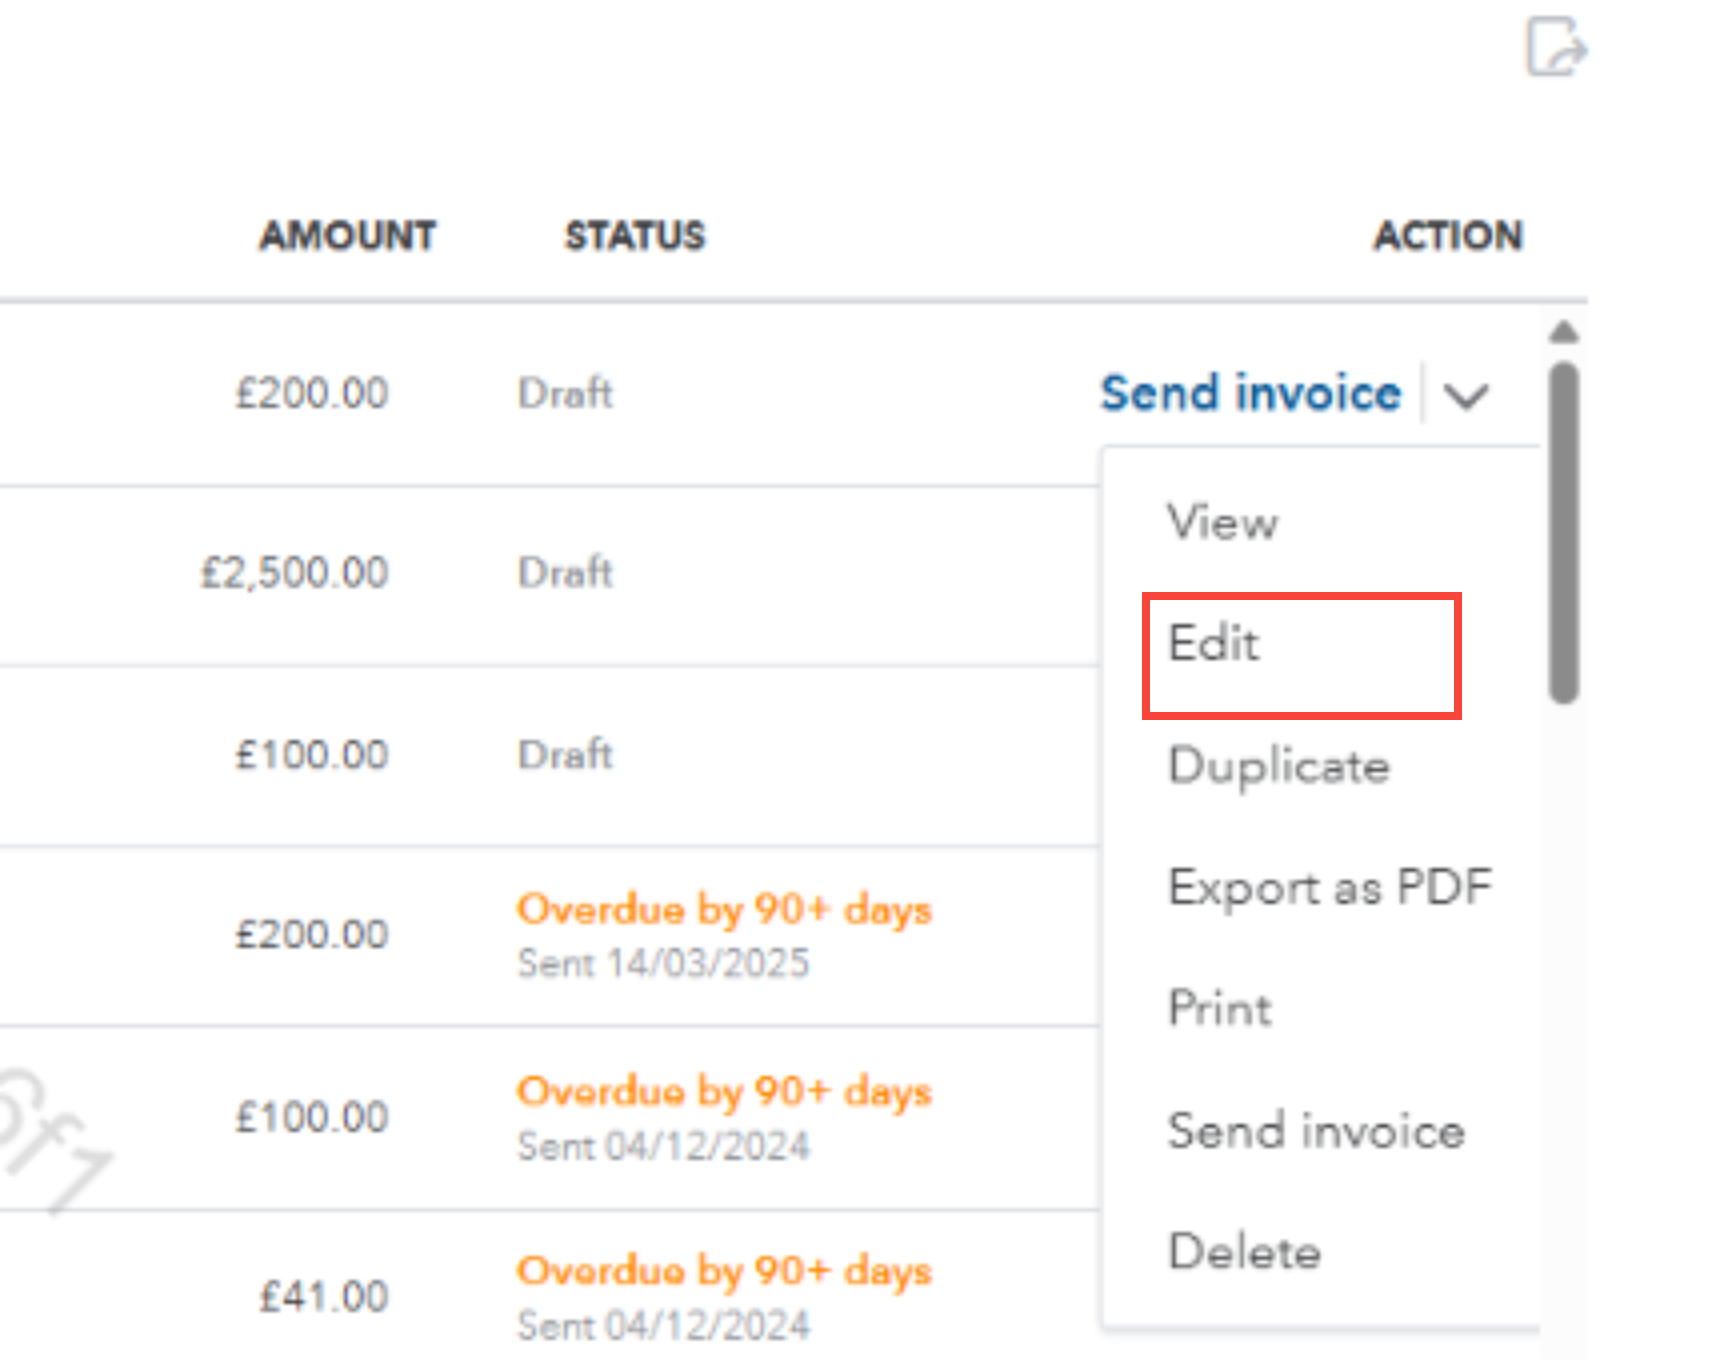Click the Send invoice link for £200.00 draft
Image resolution: width=1724 pixels, height=1360 pixels.
1251,392
